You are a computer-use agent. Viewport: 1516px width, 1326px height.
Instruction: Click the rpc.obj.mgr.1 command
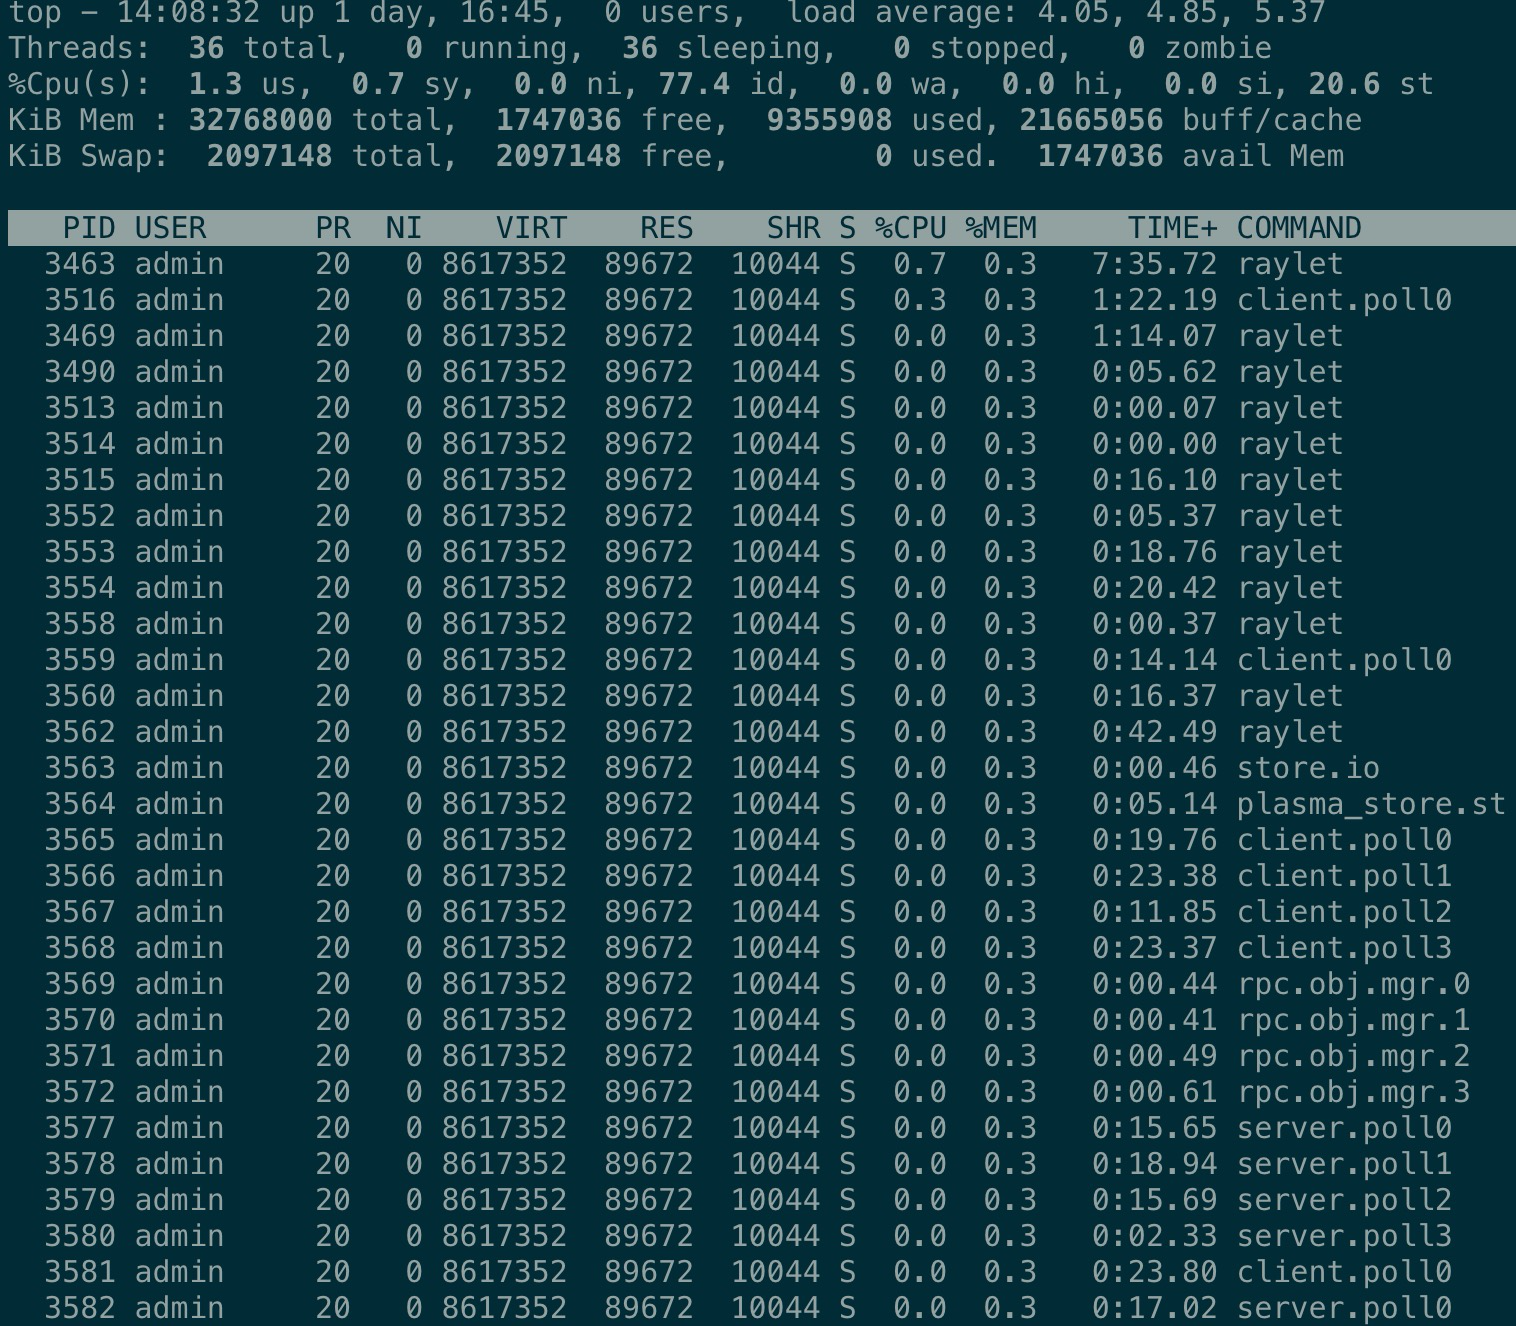pos(1353,1020)
